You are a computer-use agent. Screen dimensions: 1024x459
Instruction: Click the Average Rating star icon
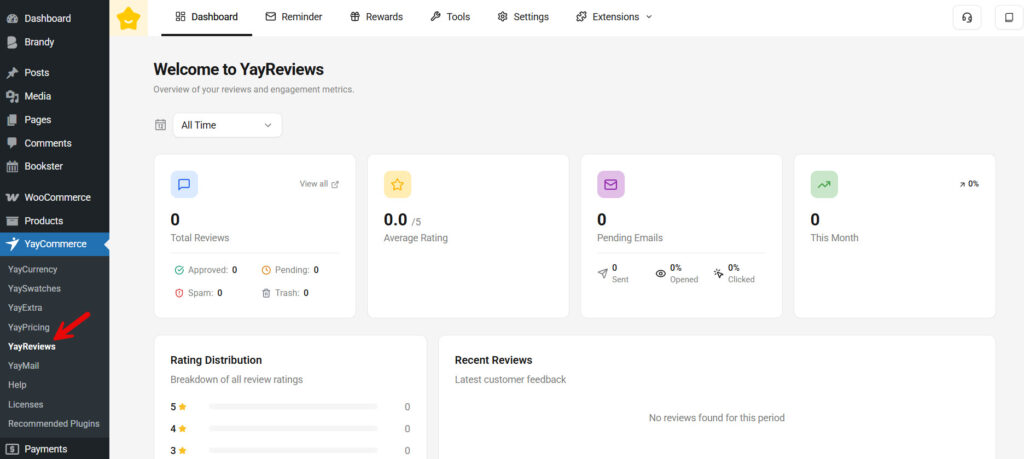click(x=398, y=185)
